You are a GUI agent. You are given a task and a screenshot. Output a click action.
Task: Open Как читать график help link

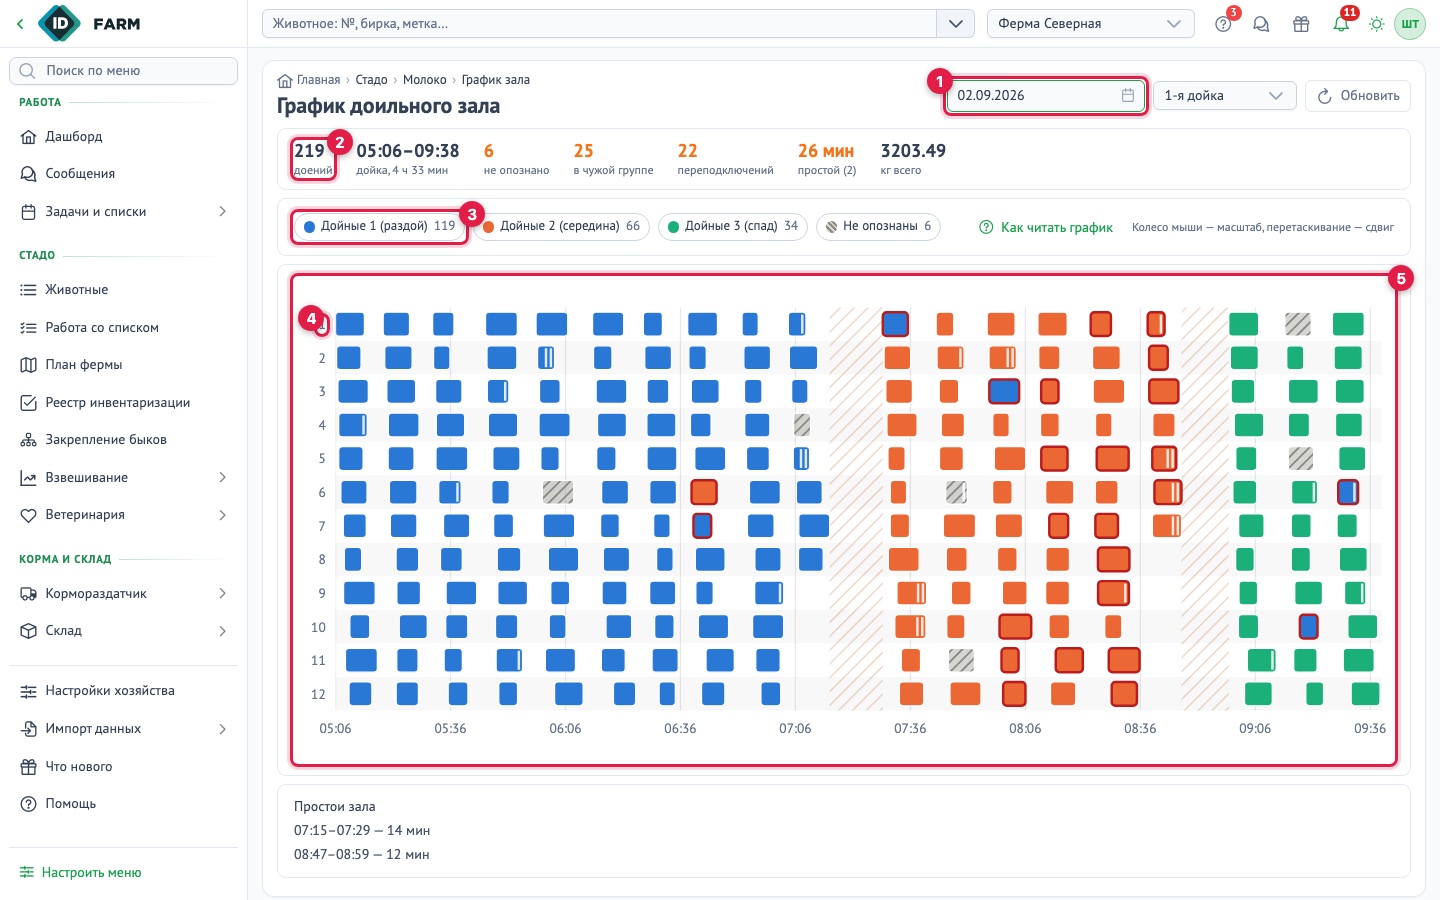click(1046, 227)
